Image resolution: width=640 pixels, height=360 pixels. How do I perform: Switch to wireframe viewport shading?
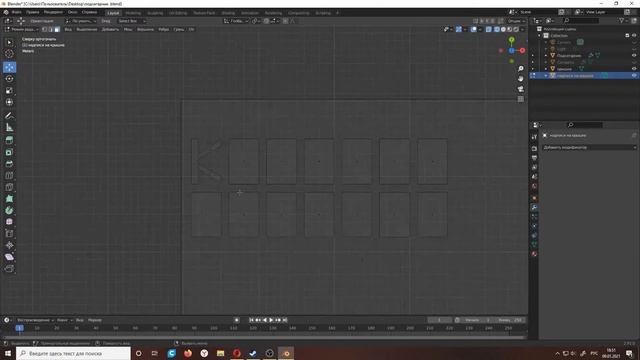click(x=497, y=29)
